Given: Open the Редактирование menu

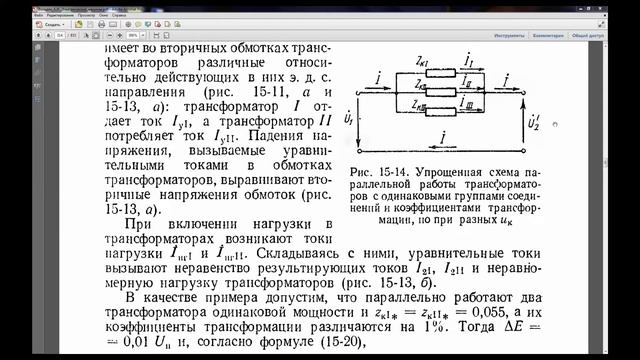Looking at the screenshot, I should [x=60, y=16].
